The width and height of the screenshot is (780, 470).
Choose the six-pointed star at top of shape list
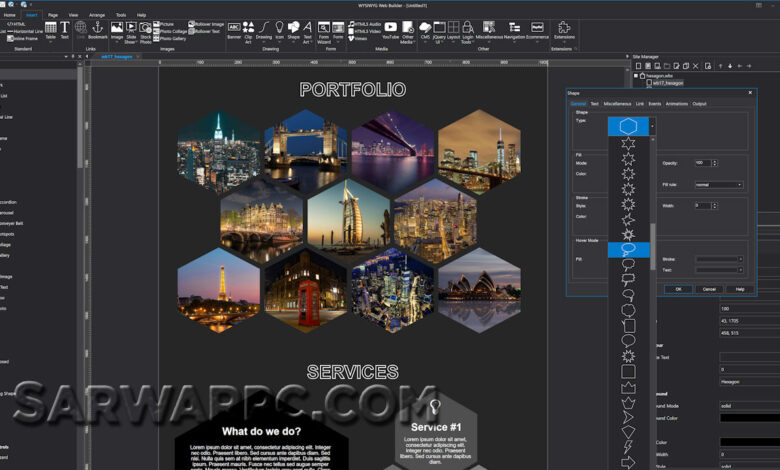click(x=628, y=144)
